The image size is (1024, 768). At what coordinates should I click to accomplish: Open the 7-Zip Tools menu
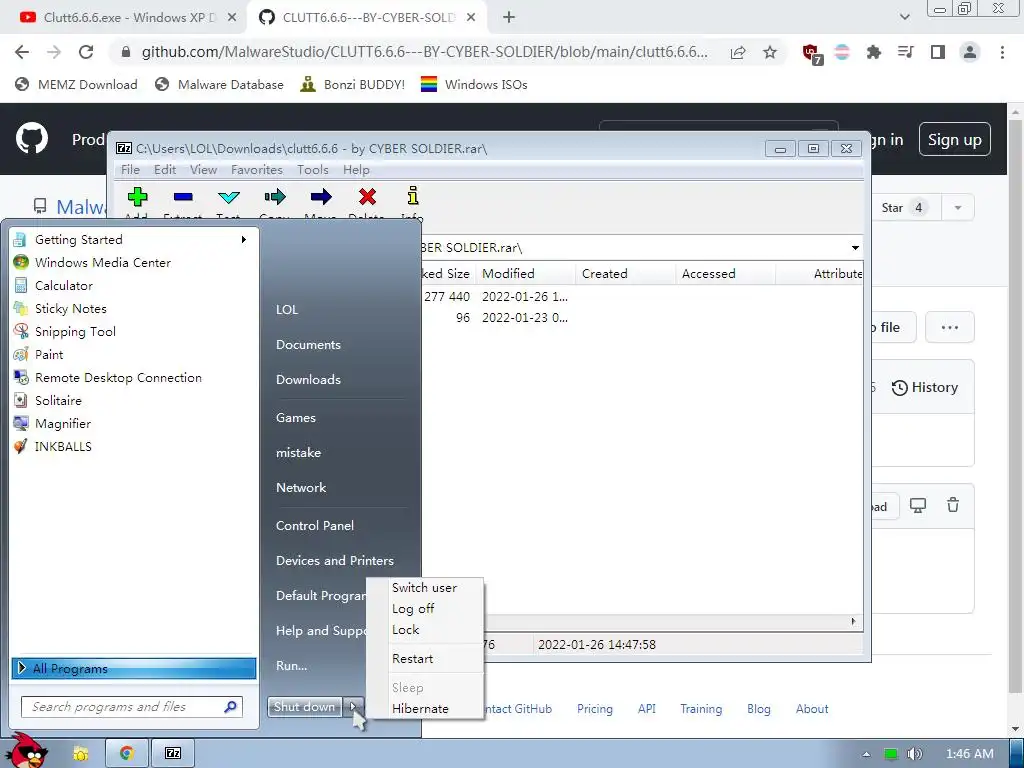point(313,170)
